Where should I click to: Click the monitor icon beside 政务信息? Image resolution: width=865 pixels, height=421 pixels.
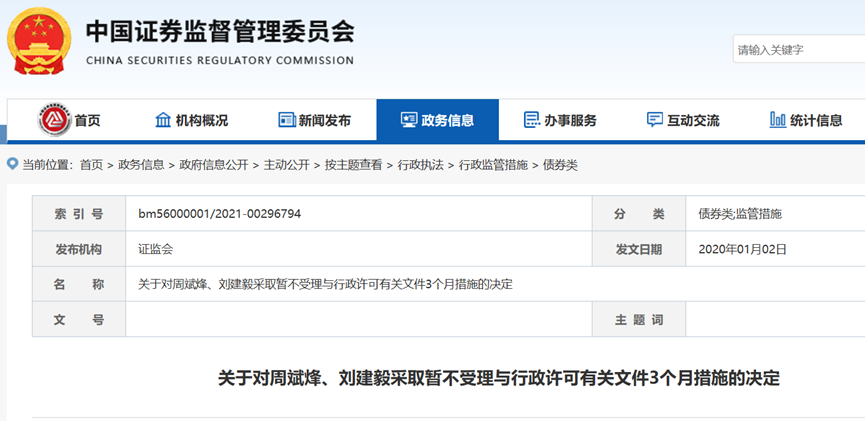(x=409, y=120)
